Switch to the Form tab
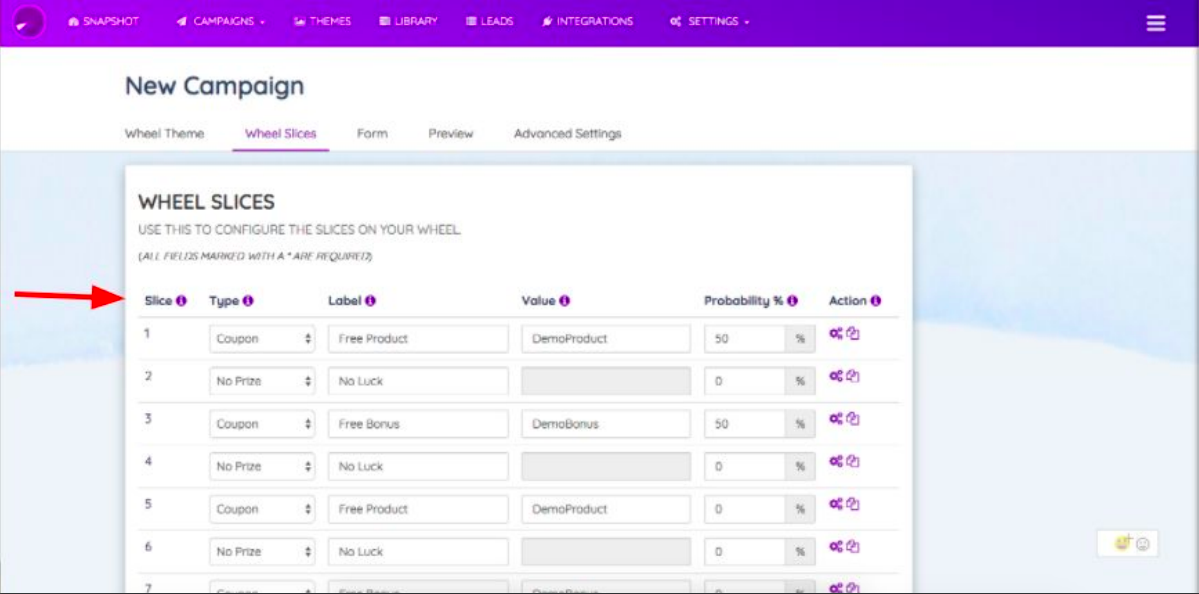This screenshot has height=594, width=1199. (x=372, y=134)
